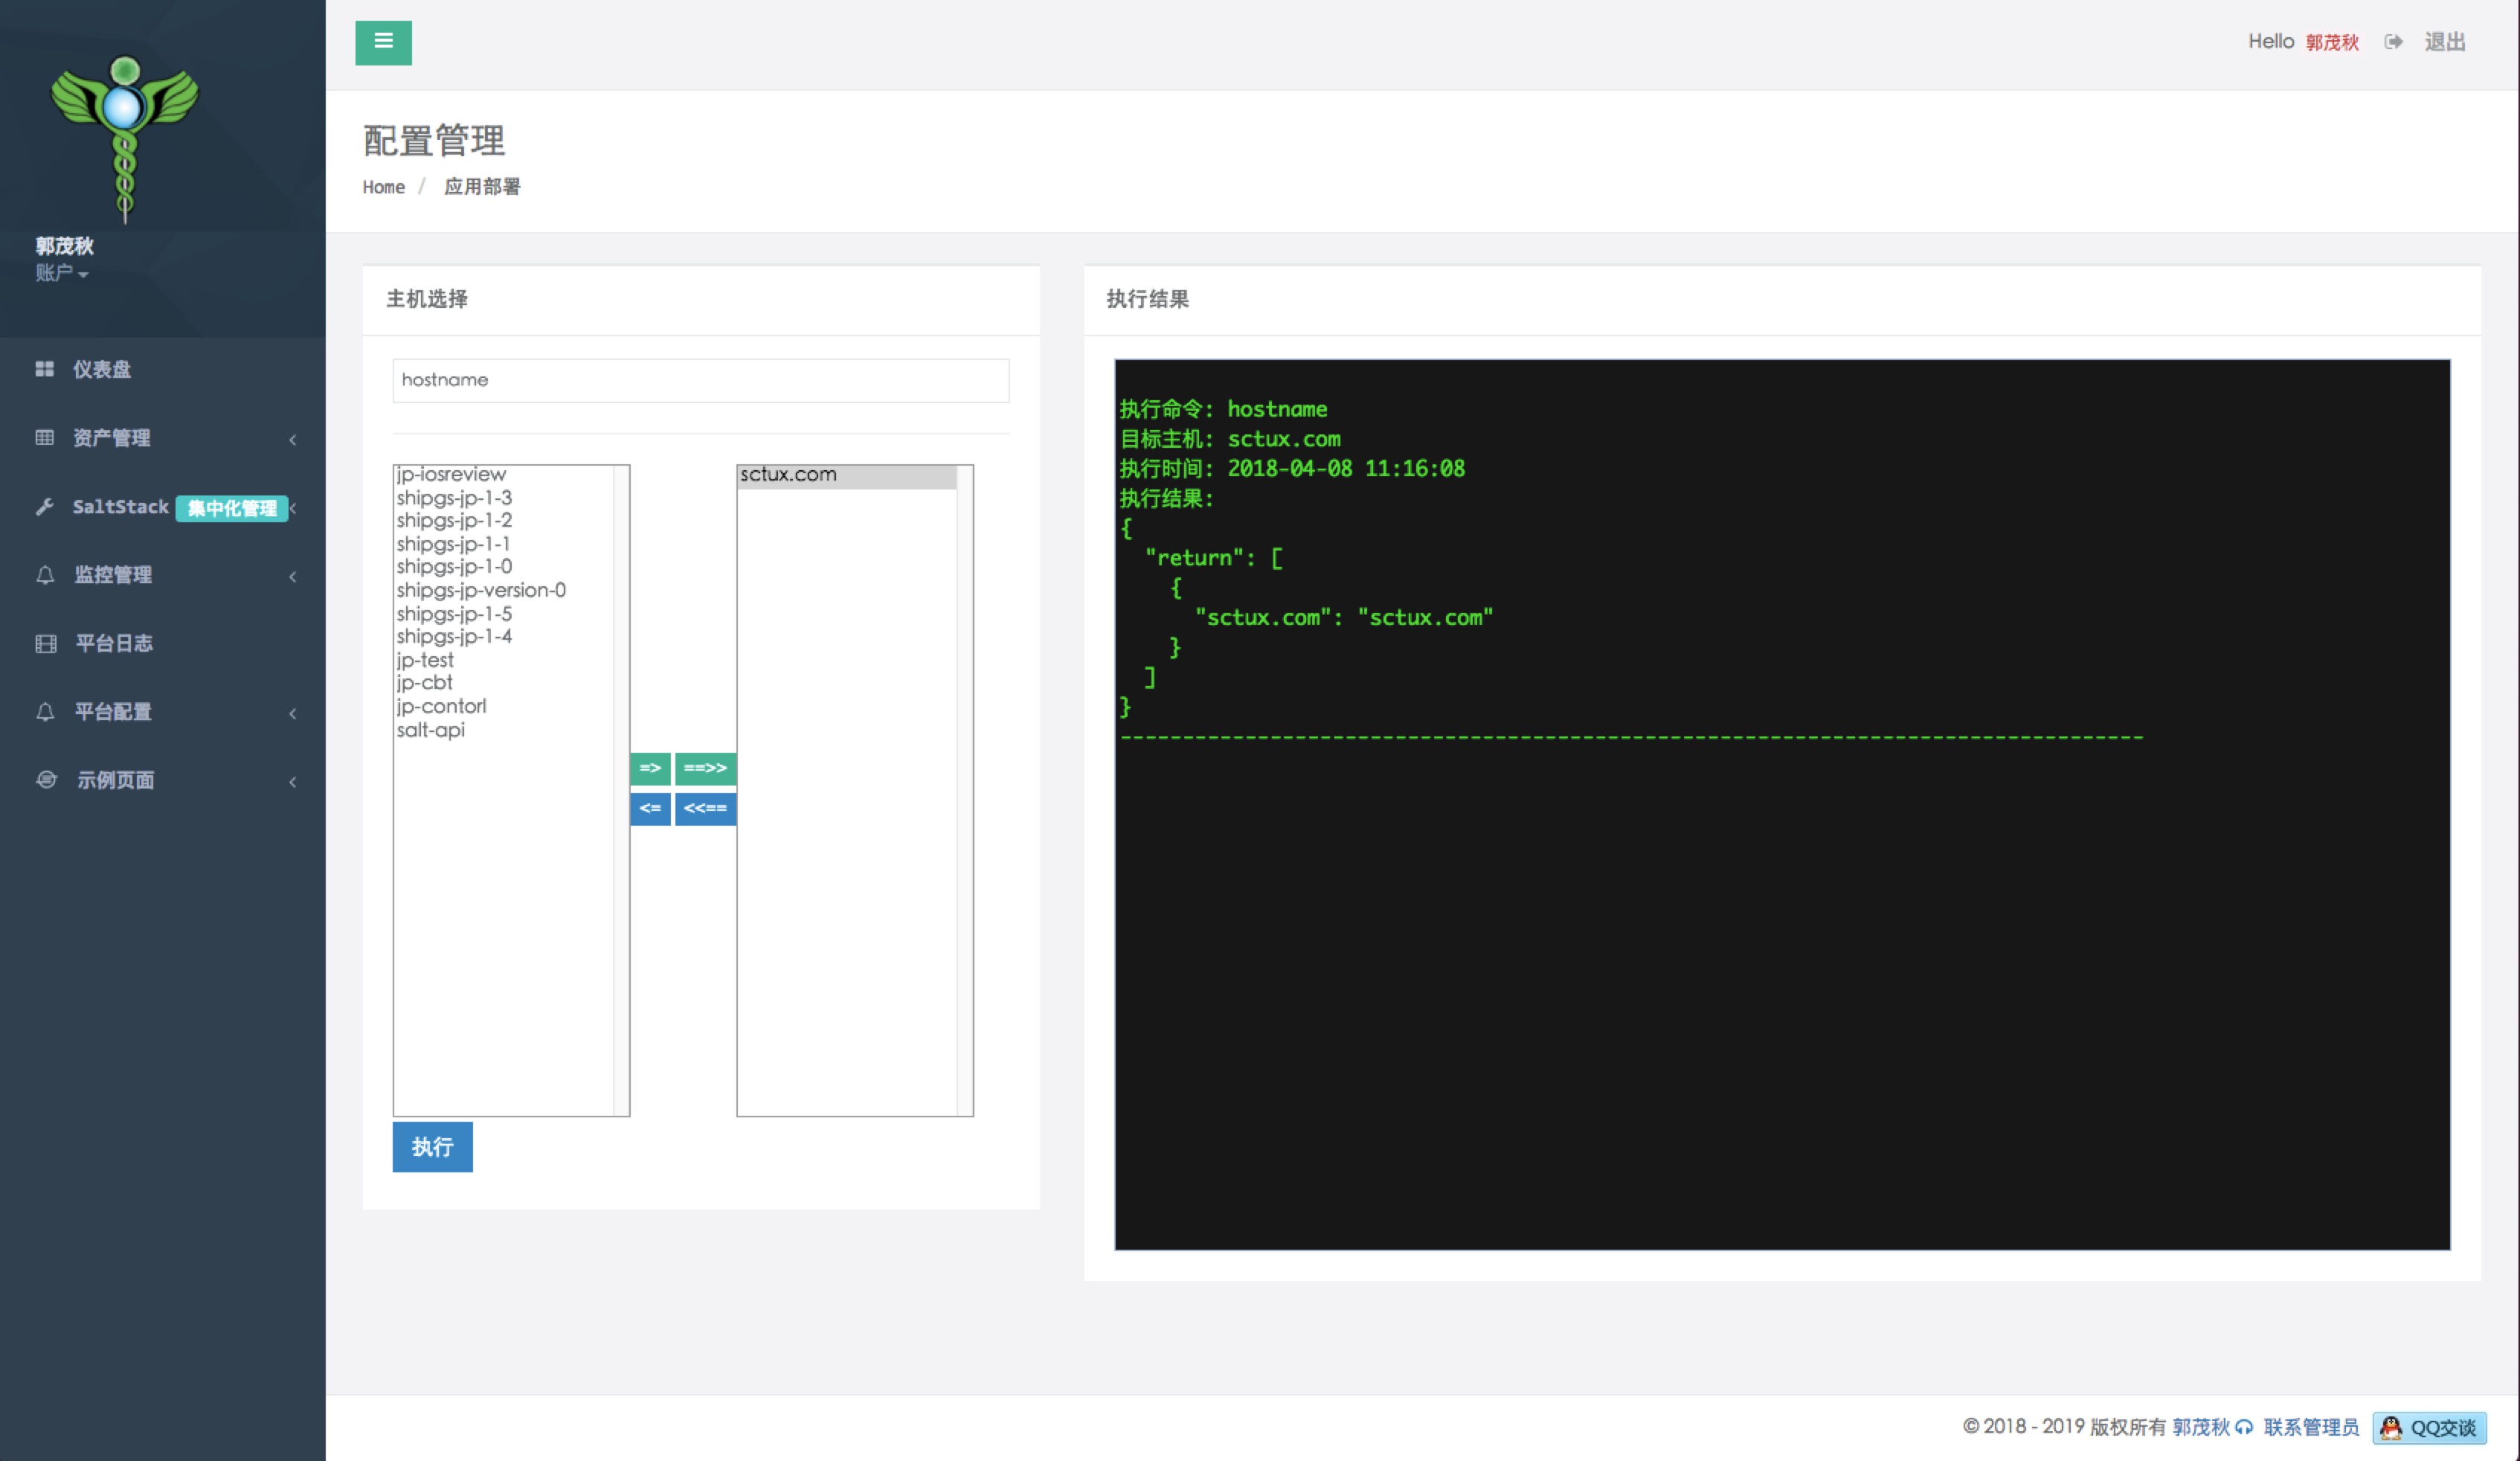Click the hostname command input field
Image resolution: width=2520 pixels, height=1461 pixels.
coord(700,380)
